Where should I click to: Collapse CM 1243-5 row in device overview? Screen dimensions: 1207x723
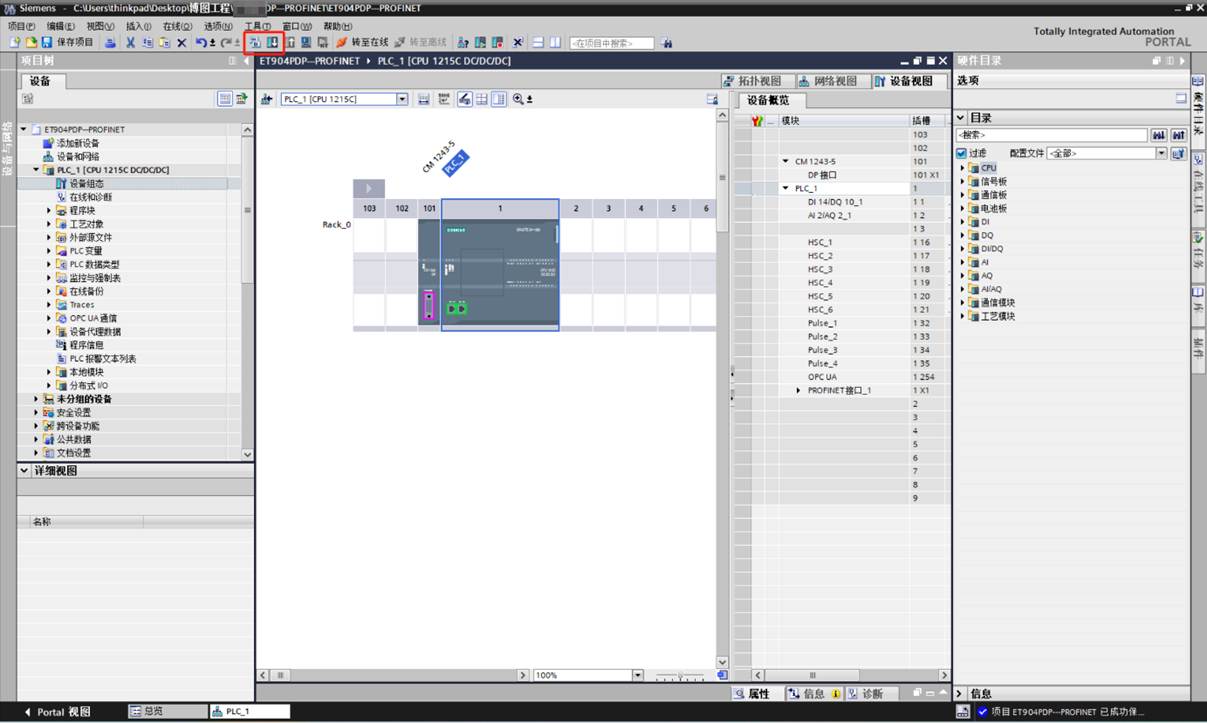coord(786,161)
